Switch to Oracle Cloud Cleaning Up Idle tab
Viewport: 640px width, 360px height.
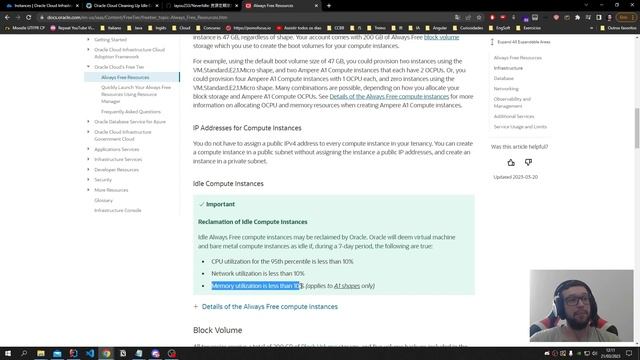tap(121, 6)
